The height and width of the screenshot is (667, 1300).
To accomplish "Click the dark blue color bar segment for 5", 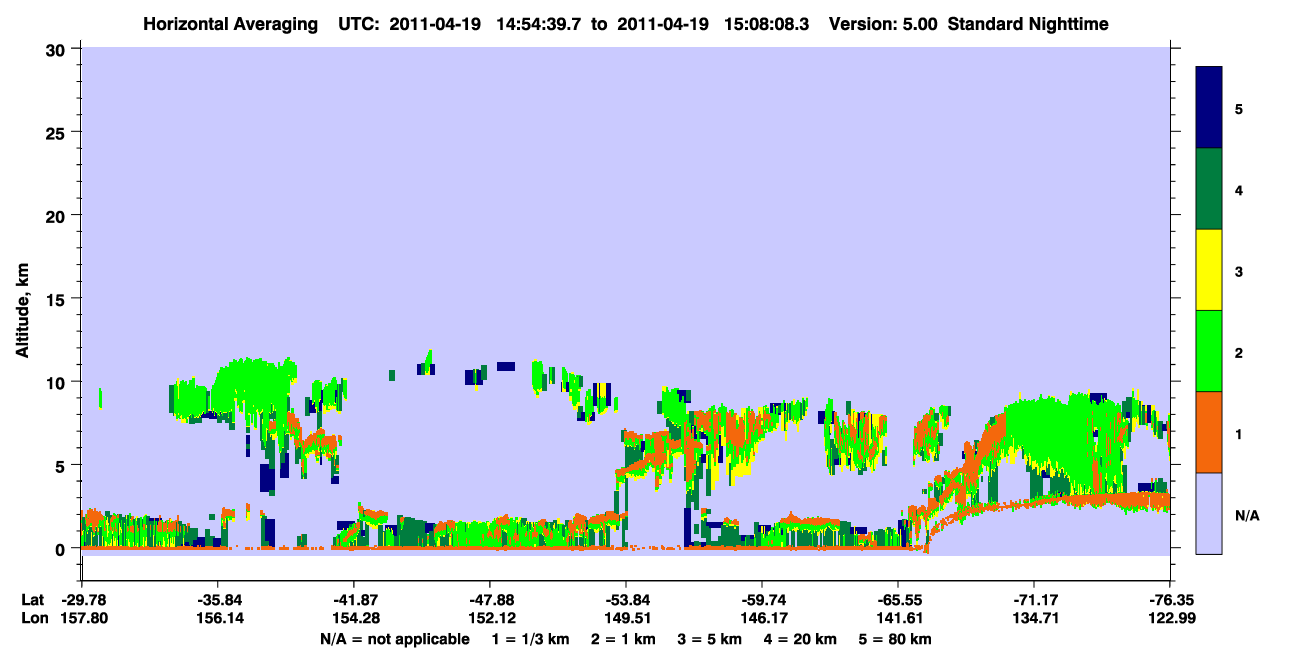I will tap(1209, 108).
